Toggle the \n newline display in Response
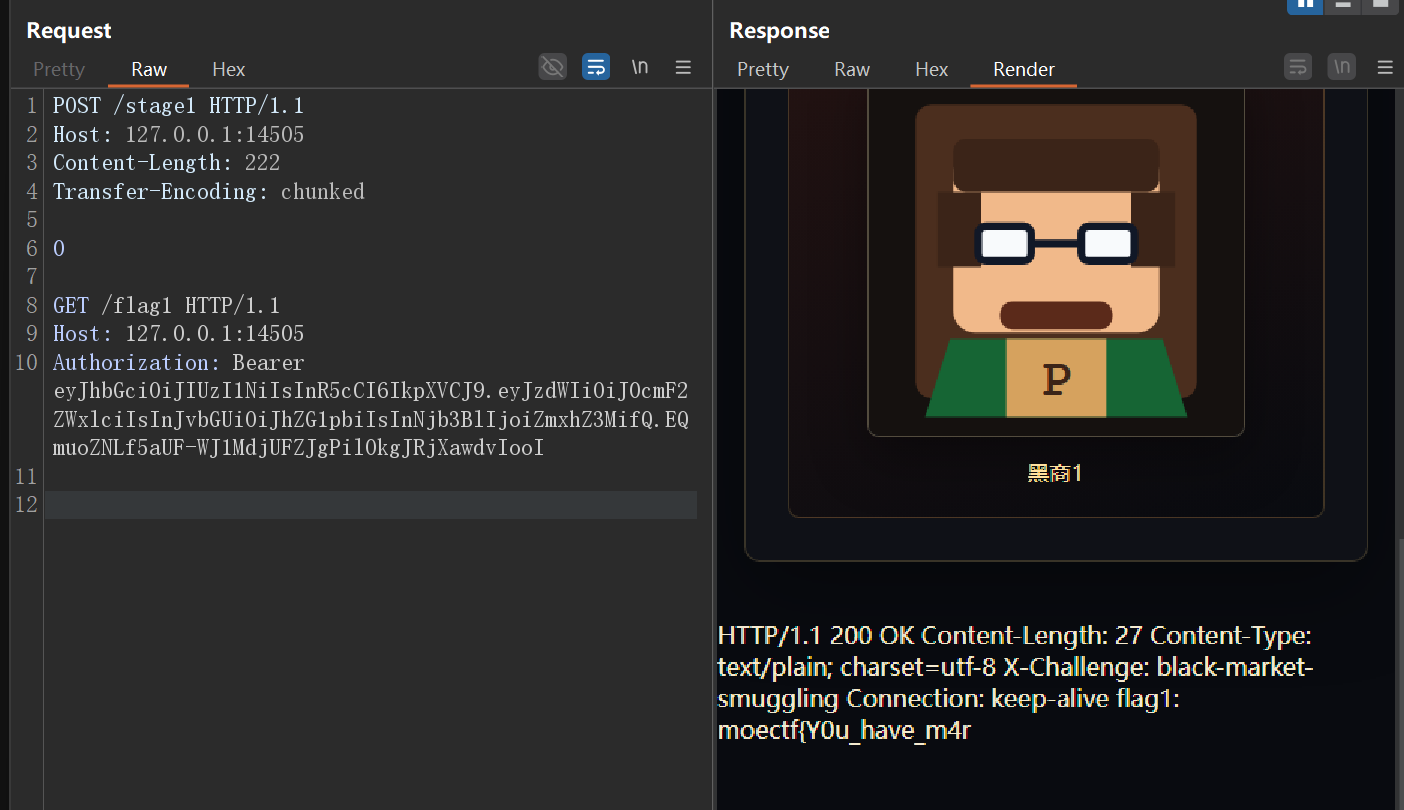Viewport: 1404px width, 810px height. (x=1342, y=67)
